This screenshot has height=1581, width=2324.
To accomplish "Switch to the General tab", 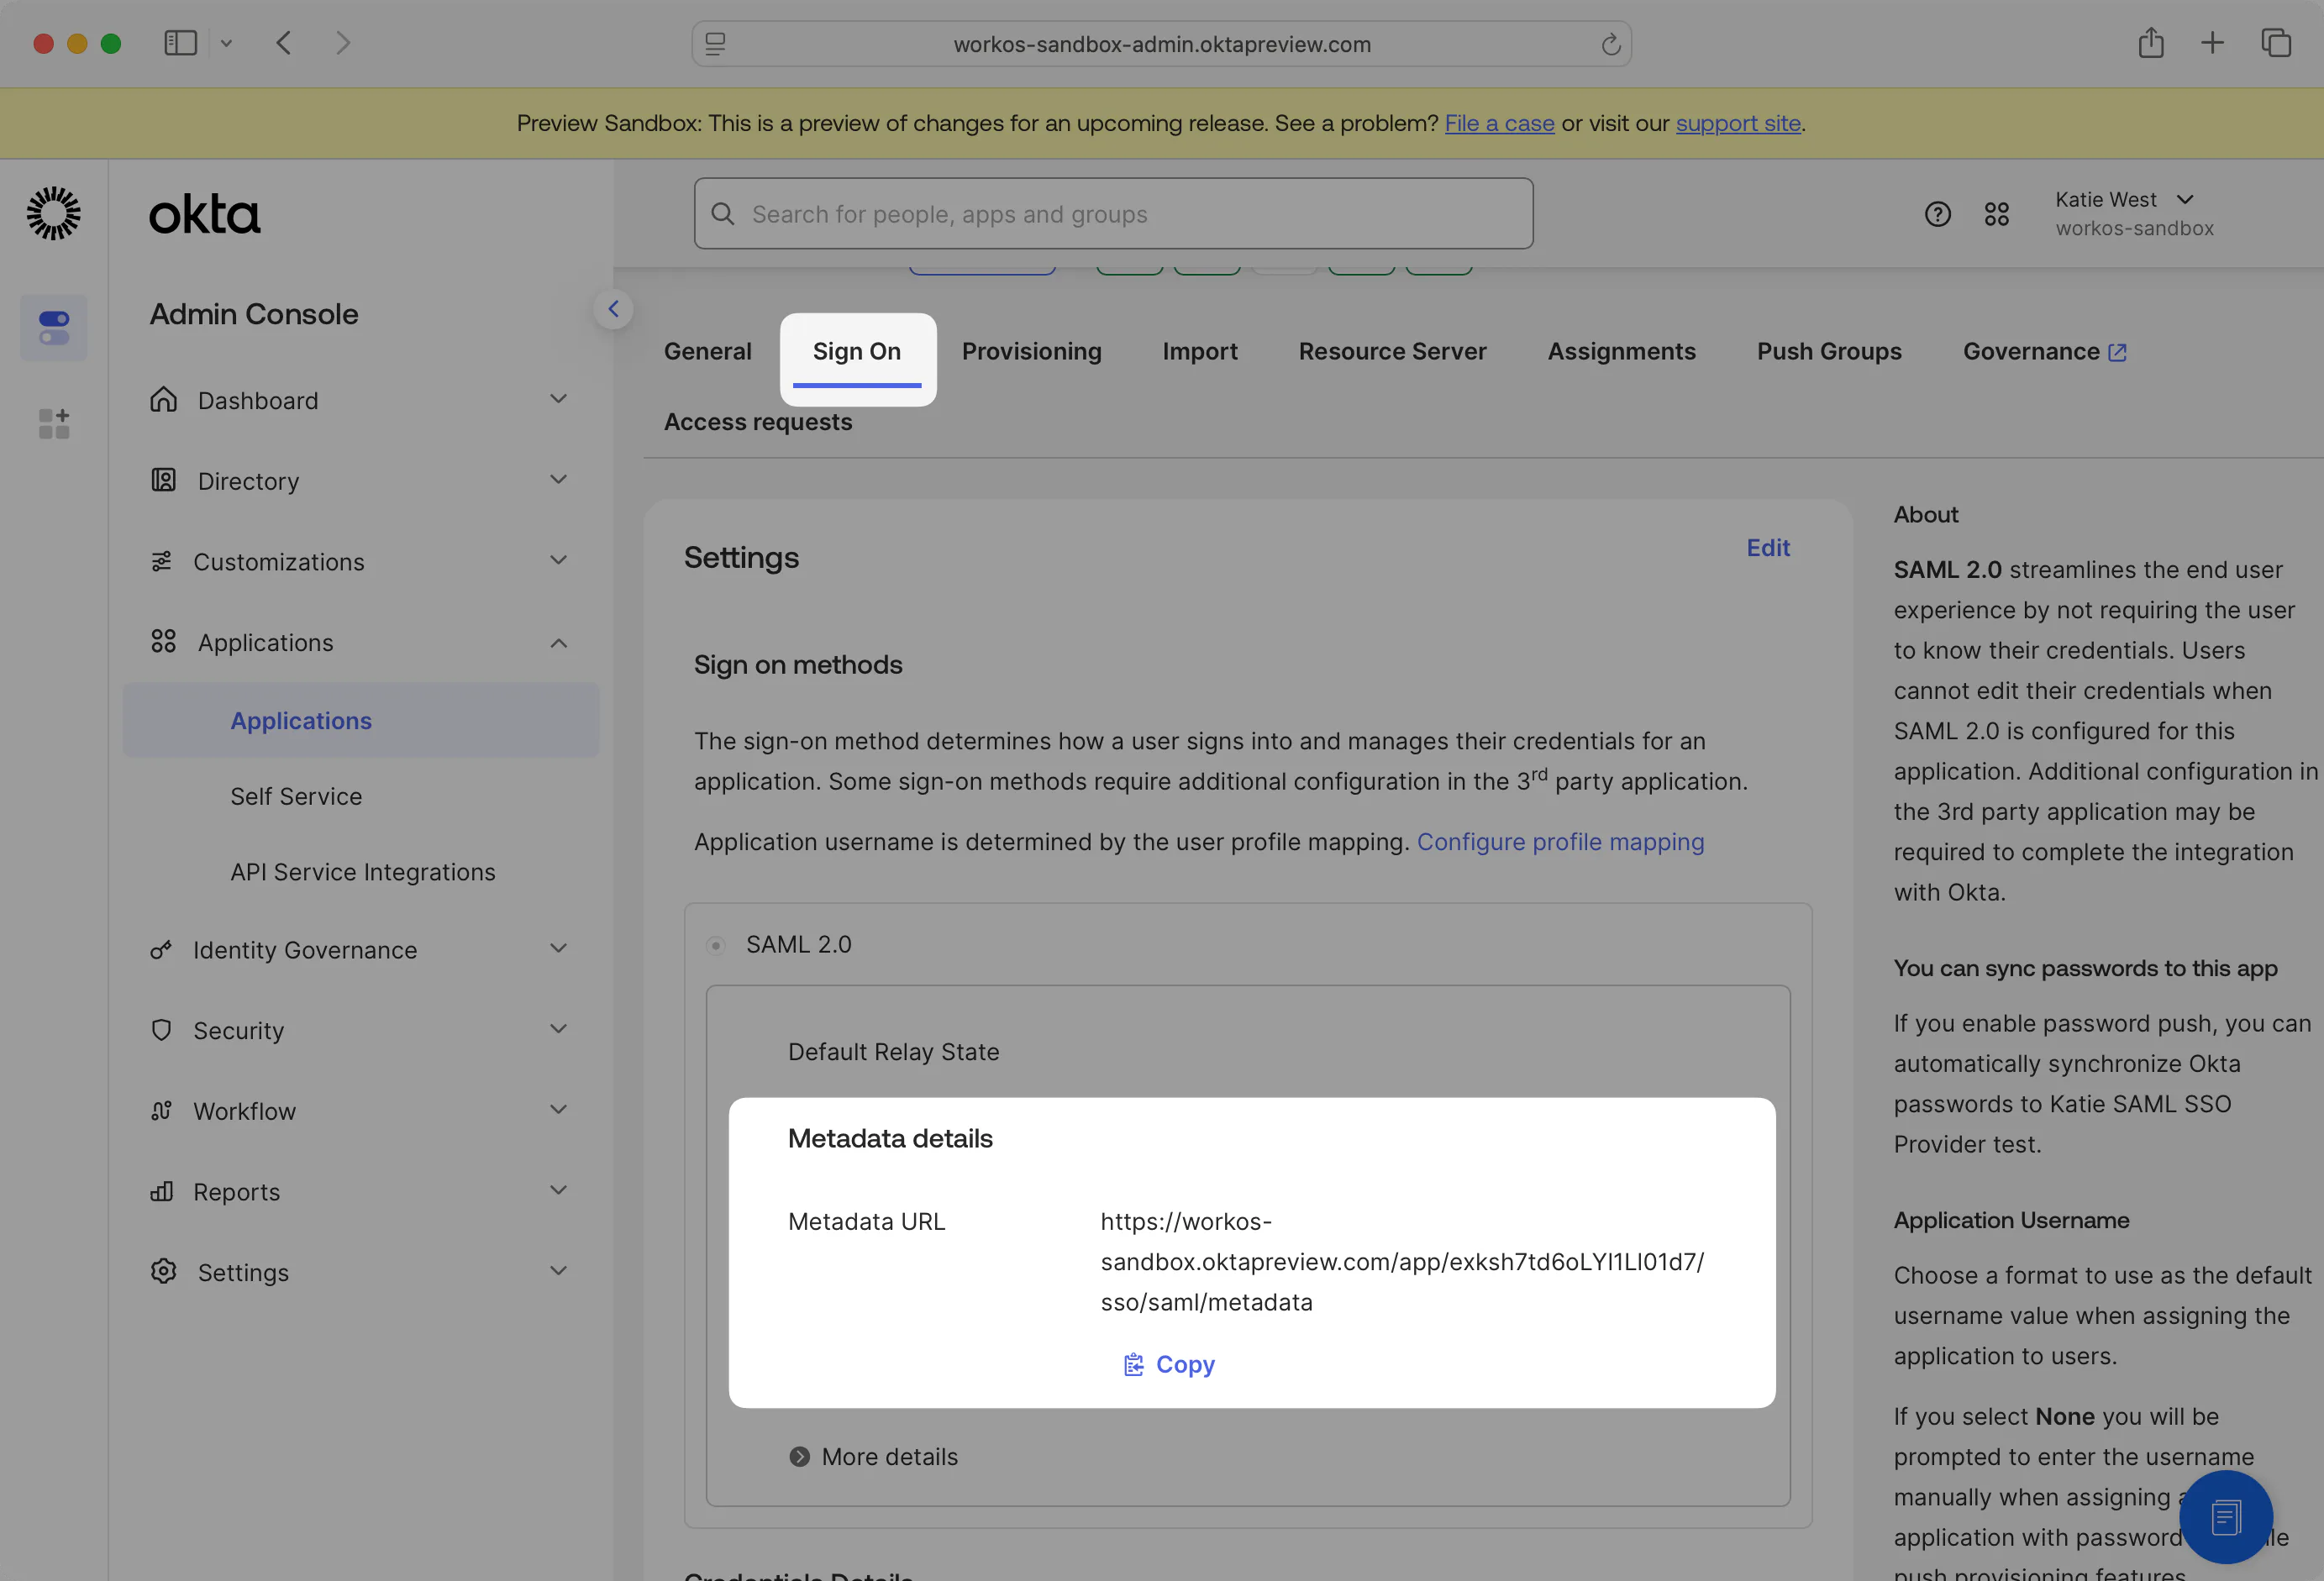I will point(708,352).
